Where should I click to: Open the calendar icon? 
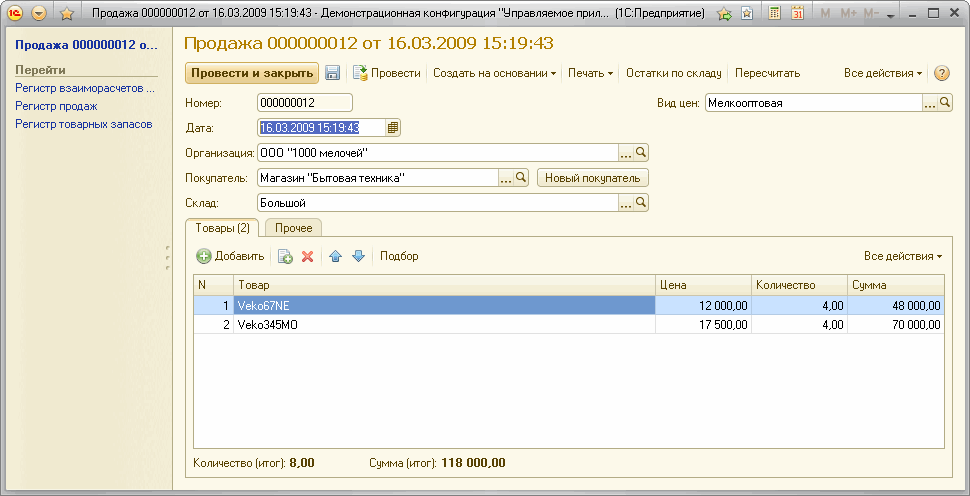tap(797, 13)
